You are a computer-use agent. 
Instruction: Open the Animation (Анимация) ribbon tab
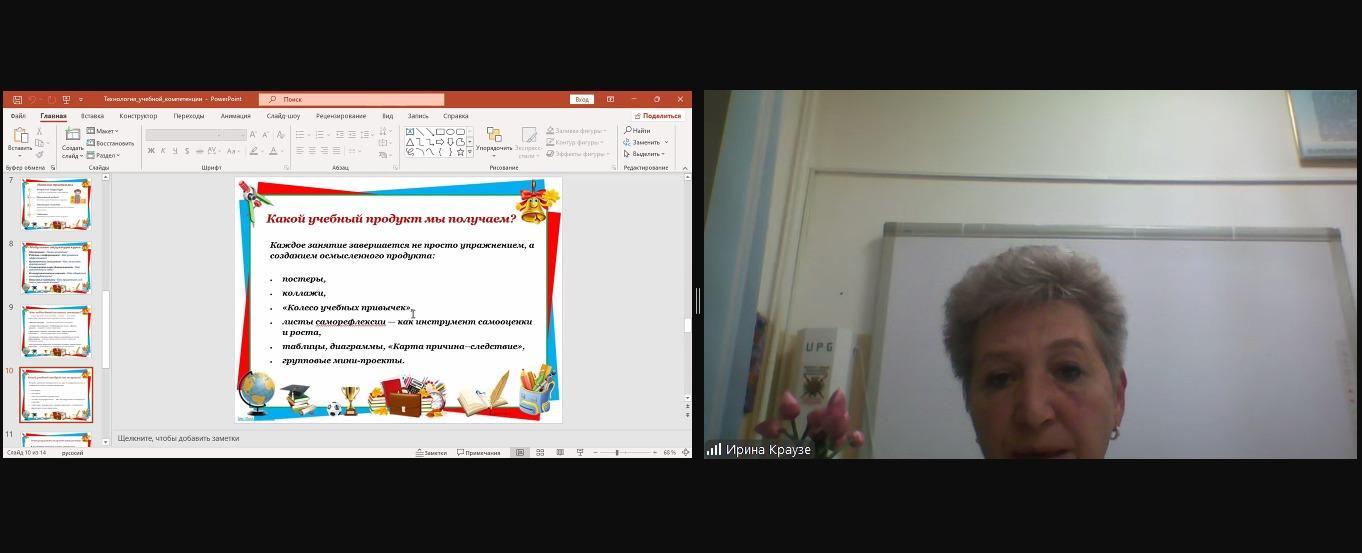pyautogui.click(x=235, y=116)
